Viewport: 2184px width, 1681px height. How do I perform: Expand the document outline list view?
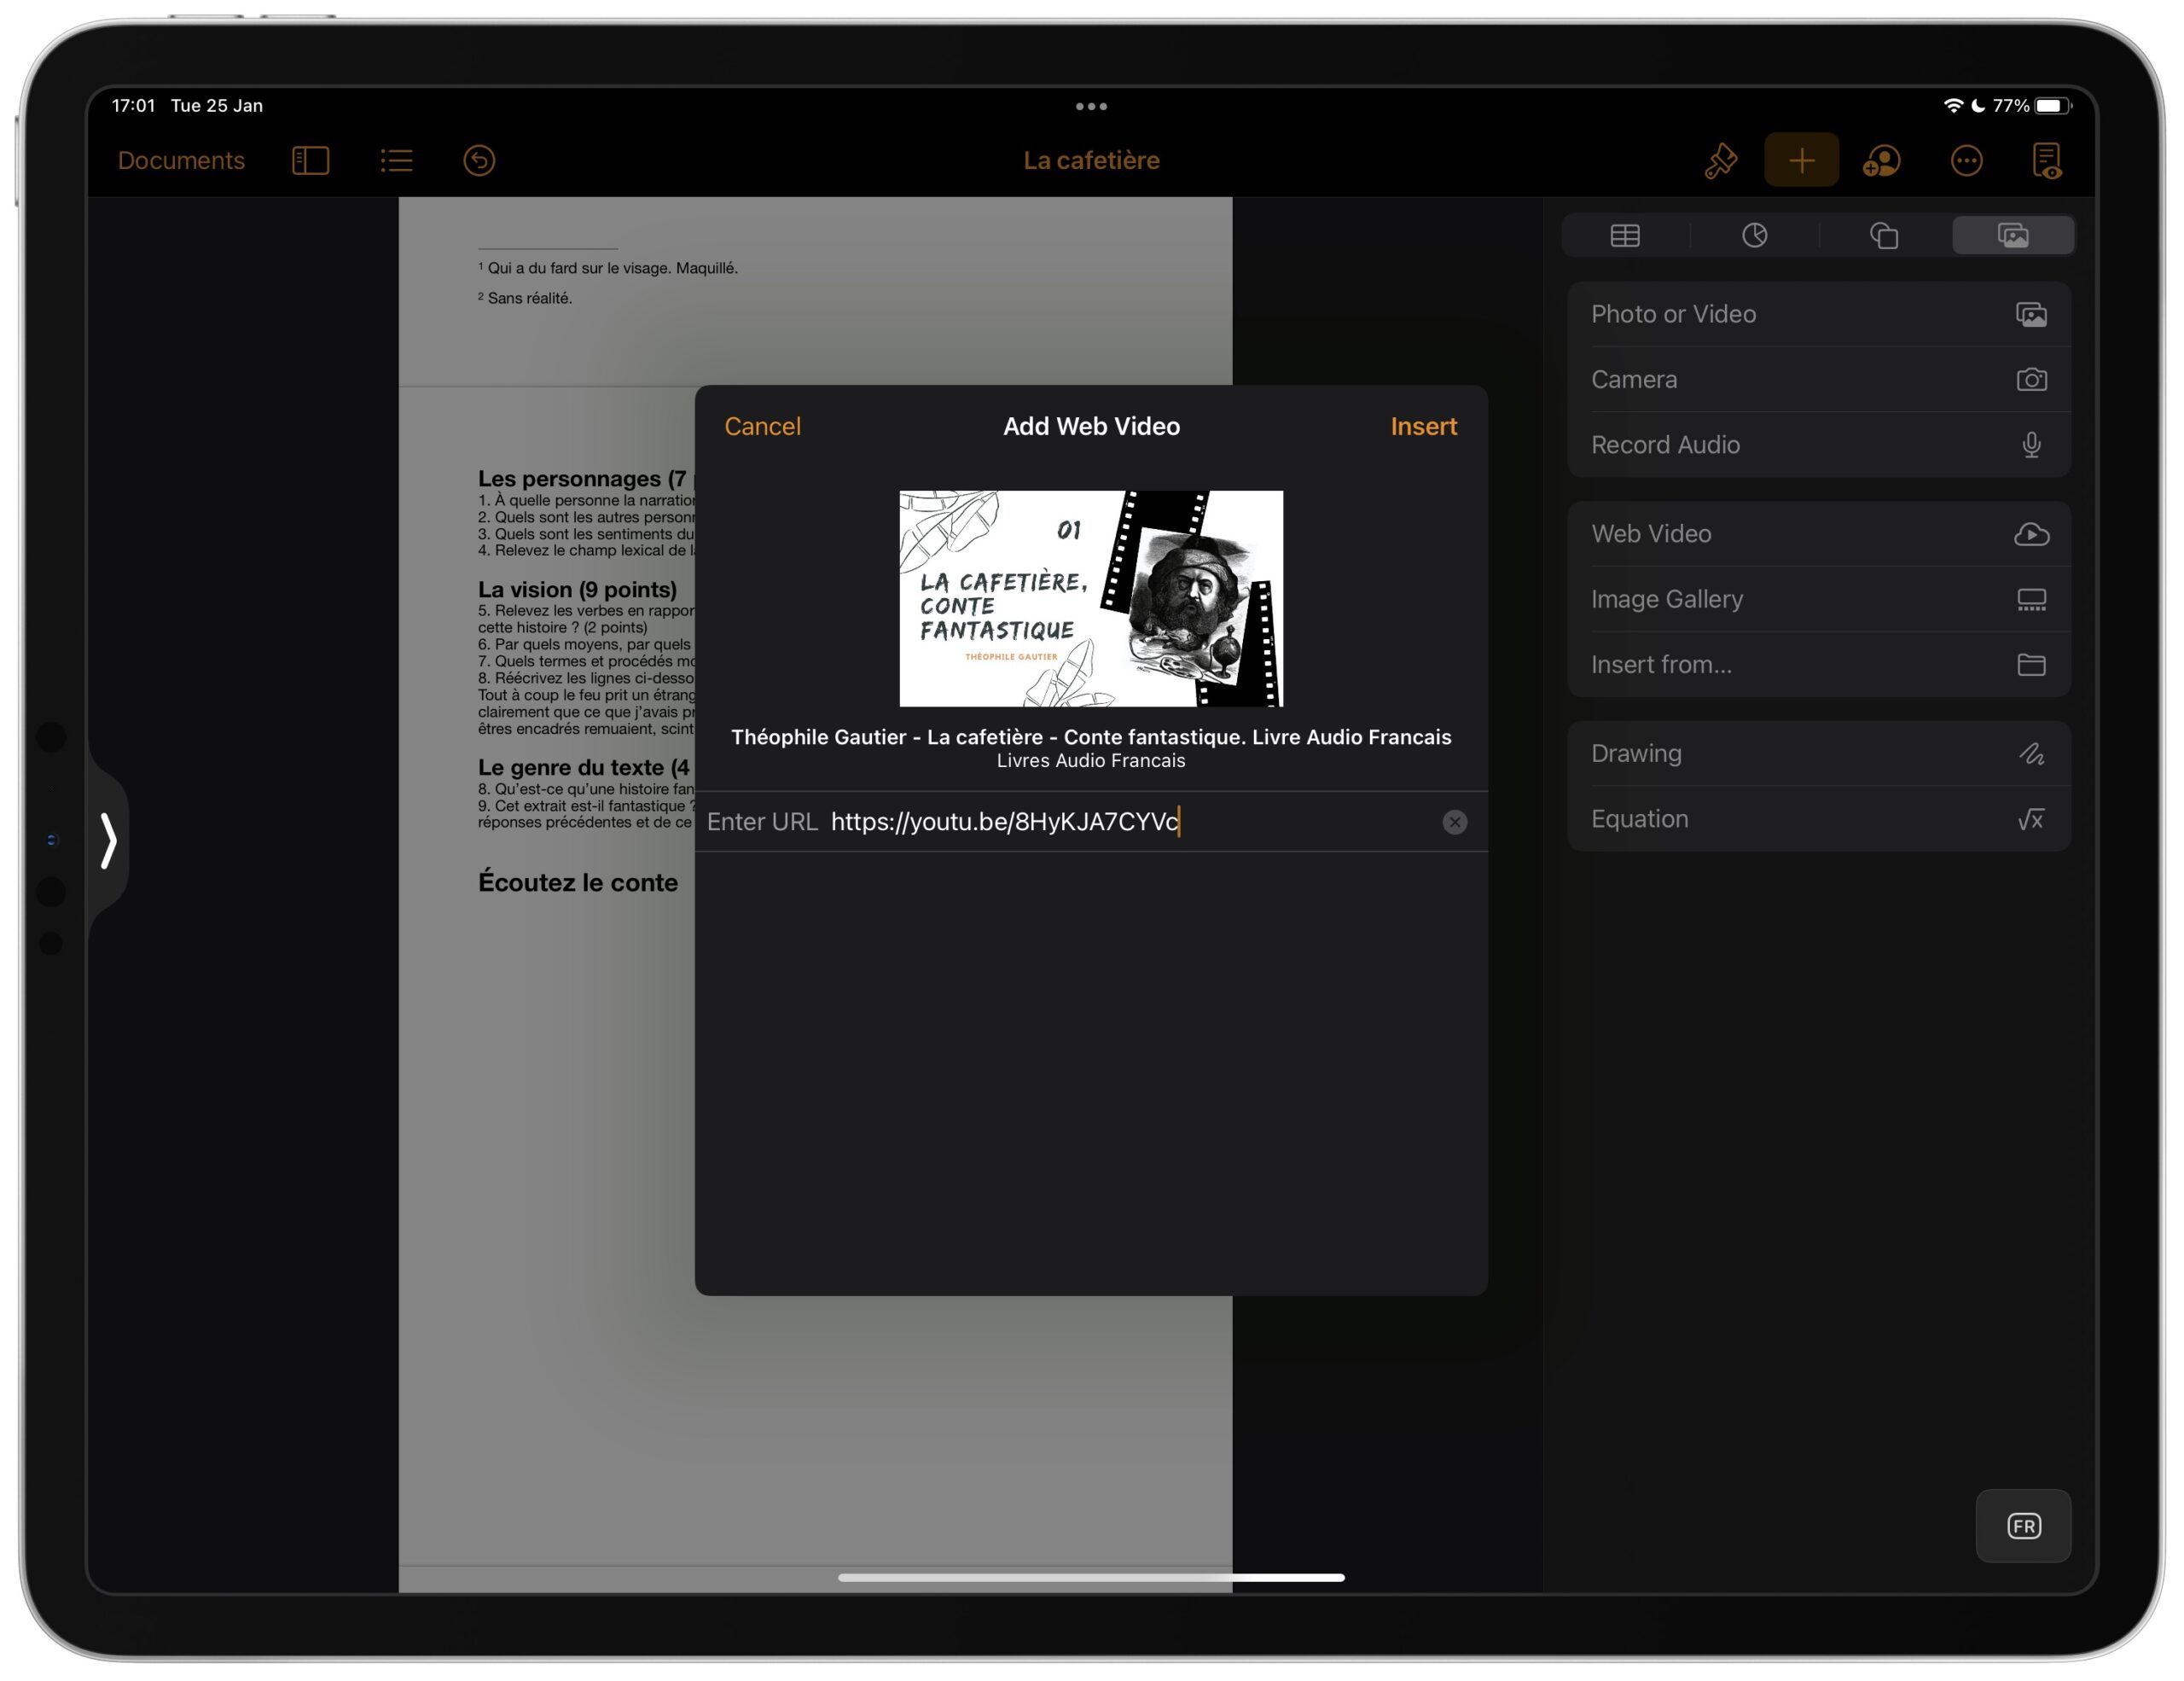[x=398, y=160]
